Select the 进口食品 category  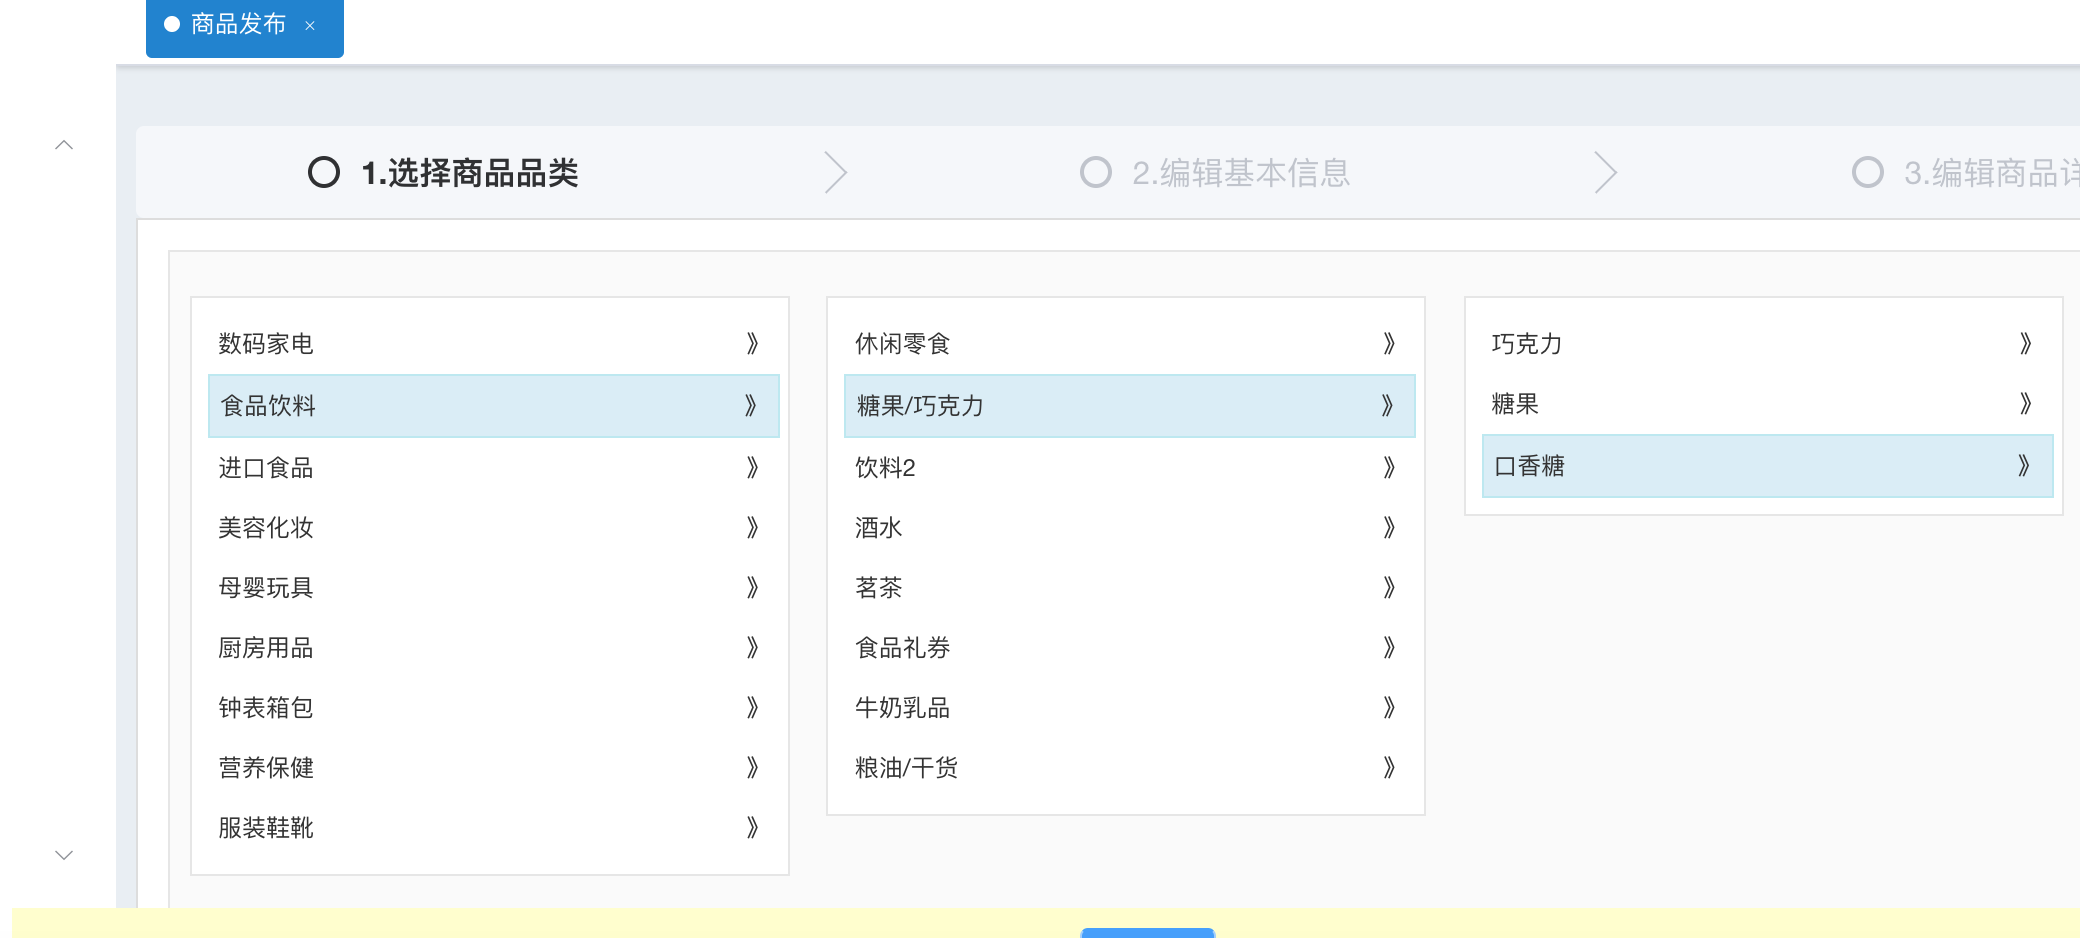click(x=493, y=468)
